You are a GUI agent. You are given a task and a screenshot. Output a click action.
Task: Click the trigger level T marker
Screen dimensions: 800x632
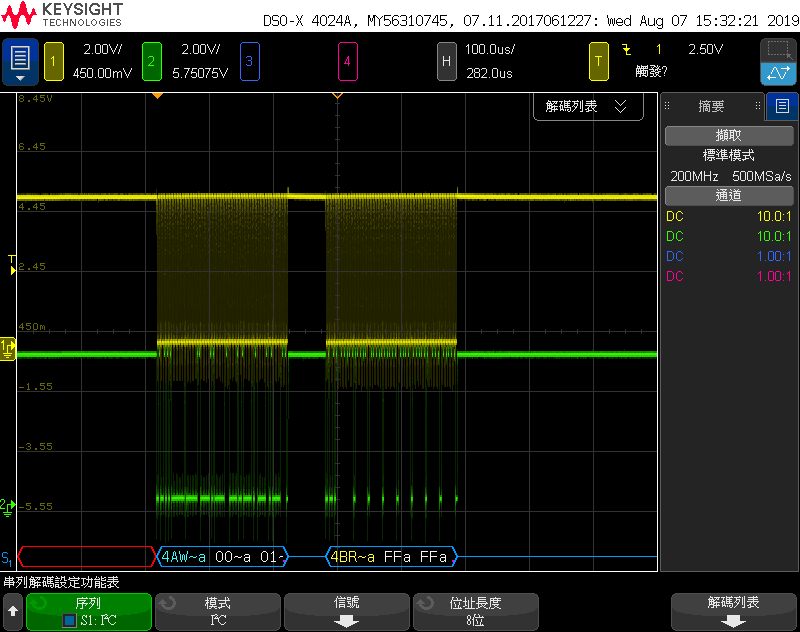pos(12,265)
